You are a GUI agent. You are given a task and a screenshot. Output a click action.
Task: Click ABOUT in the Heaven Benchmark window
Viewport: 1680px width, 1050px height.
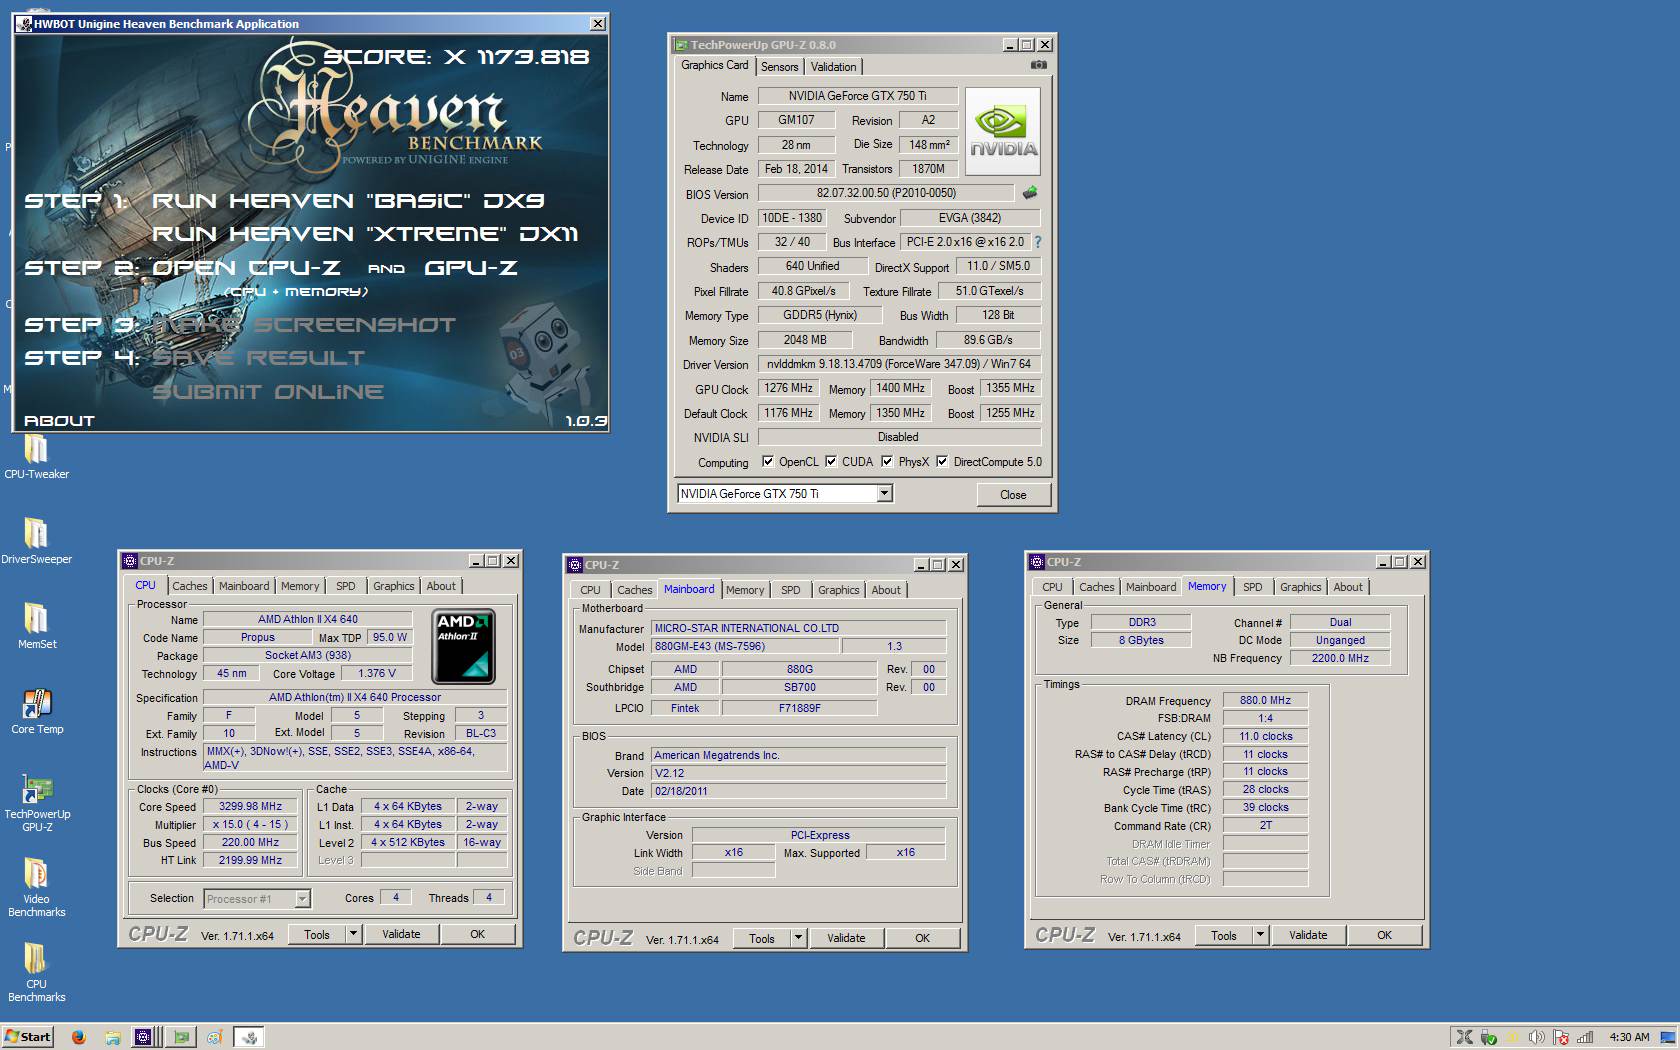click(x=59, y=420)
